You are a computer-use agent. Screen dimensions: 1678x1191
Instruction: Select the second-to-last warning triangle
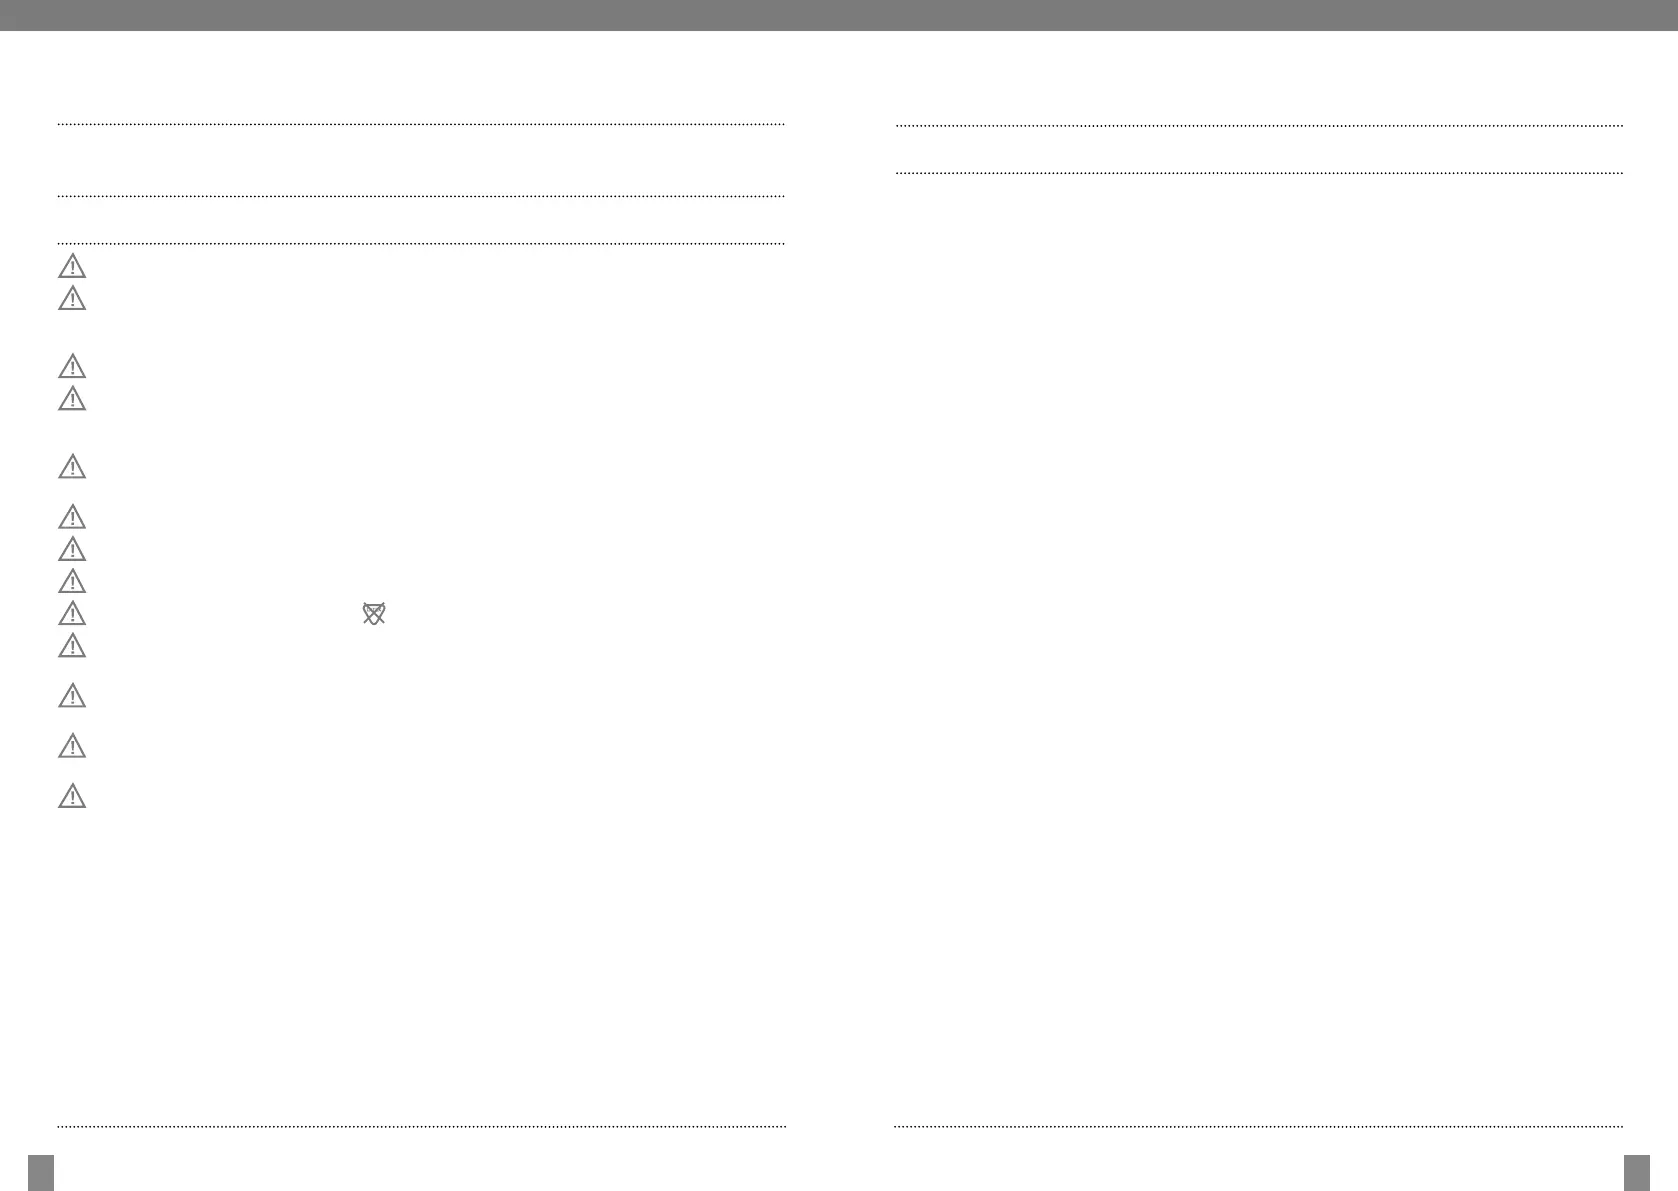pyautogui.click(x=72, y=746)
